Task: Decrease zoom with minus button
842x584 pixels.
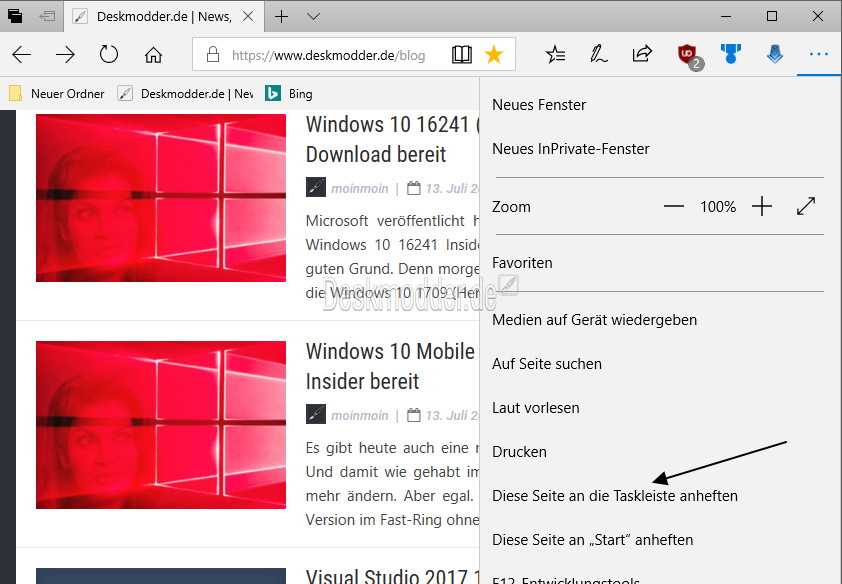Action: (673, 206)
